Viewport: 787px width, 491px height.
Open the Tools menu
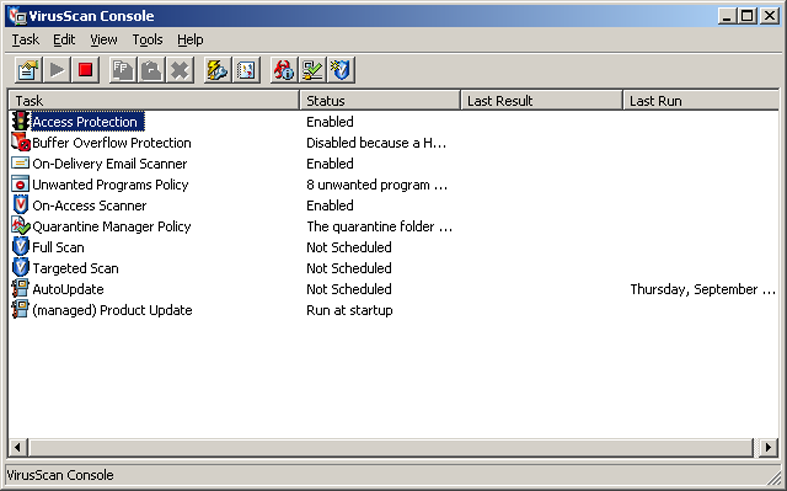[x=147, y=40]
